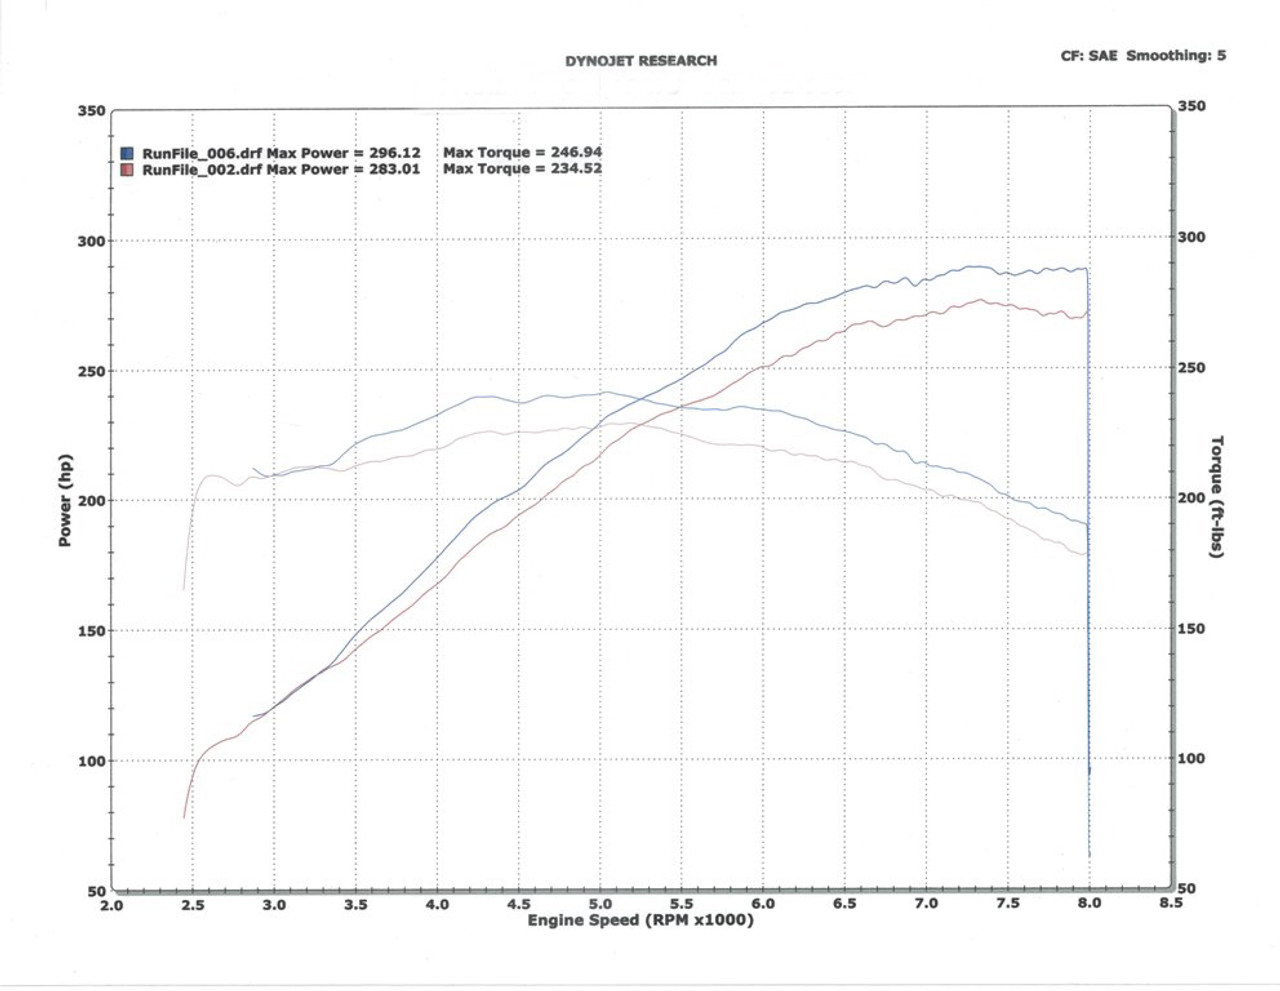Click the 300 tick on Torque axis
The image size is (1280, 991).
coord(1192,237)
